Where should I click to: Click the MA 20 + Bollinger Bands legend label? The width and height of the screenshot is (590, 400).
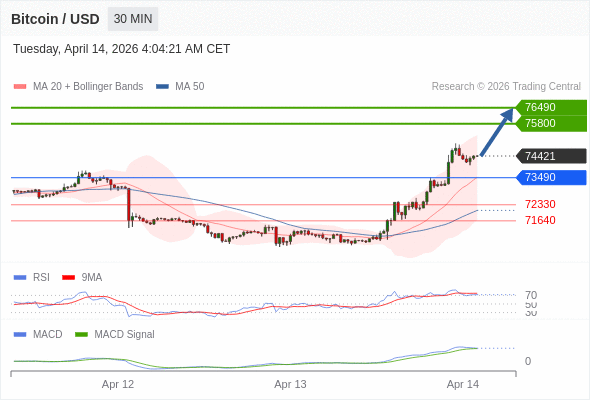click(x=88, y=87)
